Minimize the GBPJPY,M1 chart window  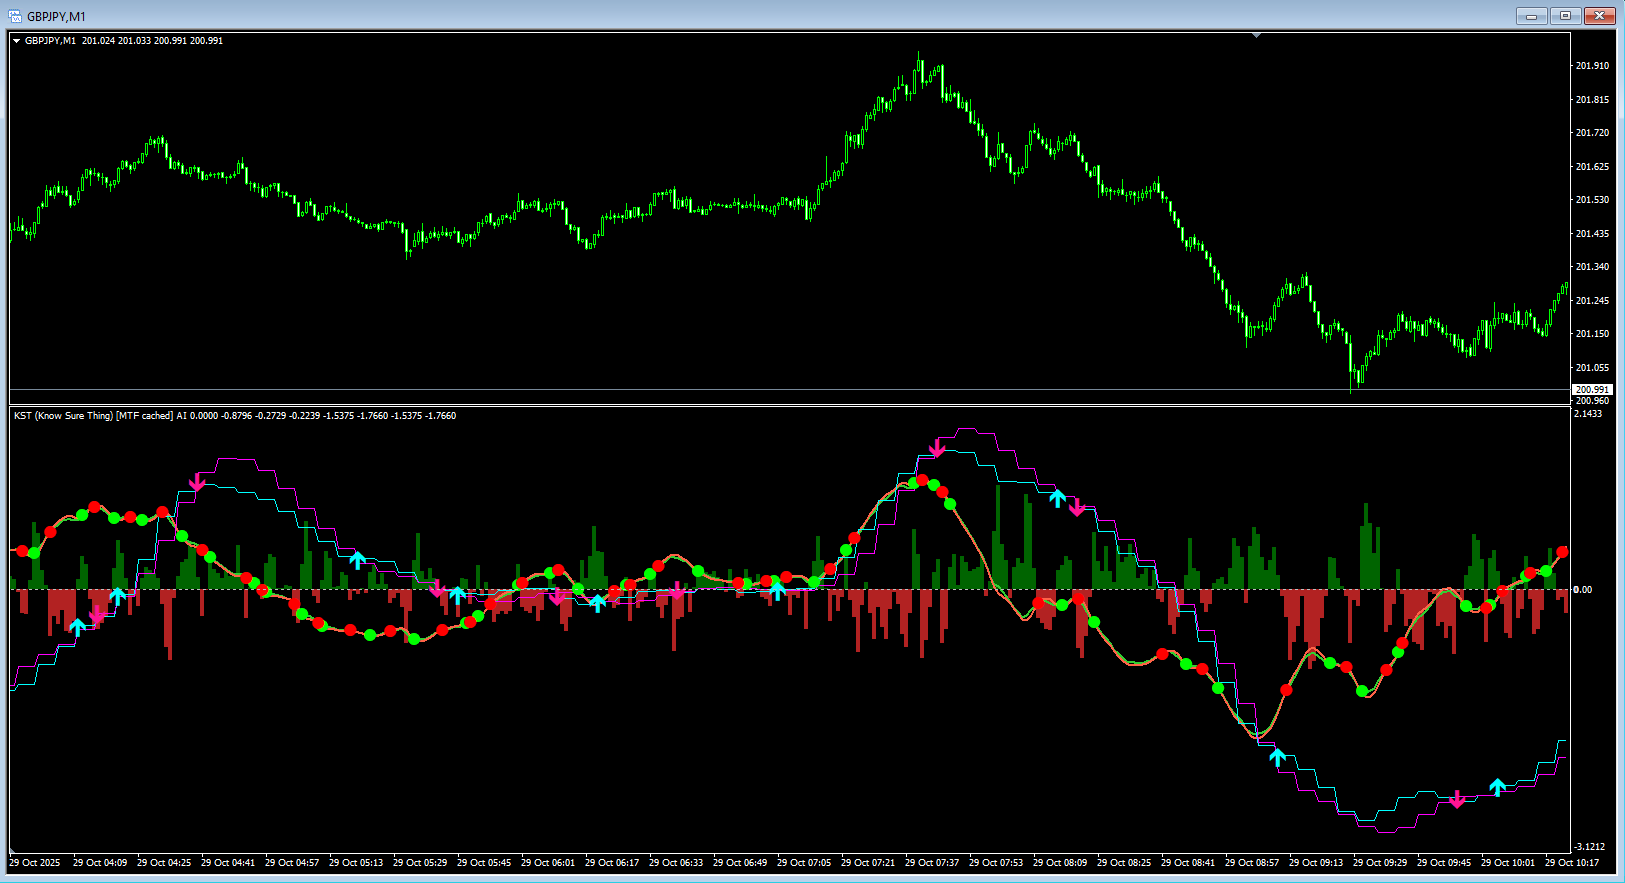[x=1531, y=16]
